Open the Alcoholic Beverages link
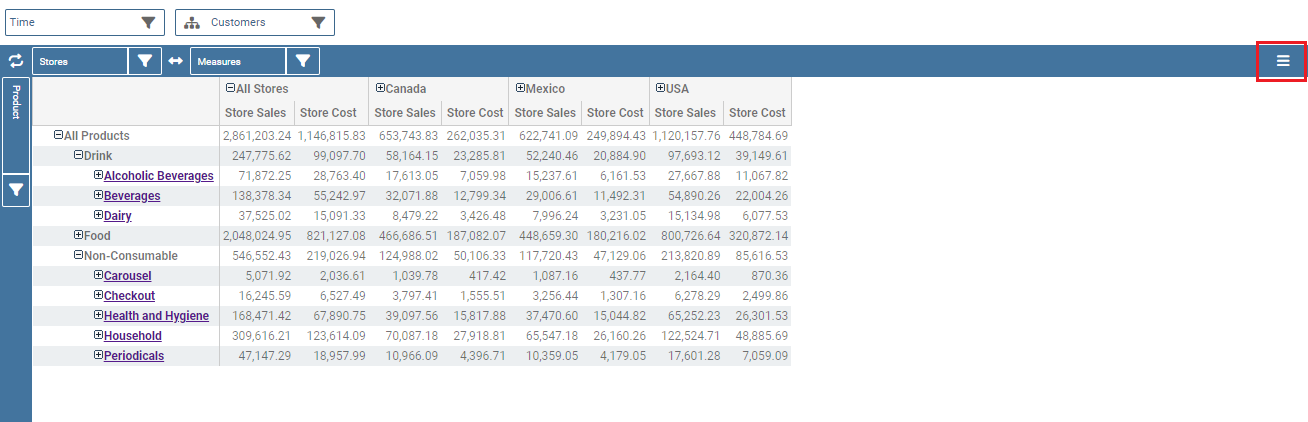Screen dimensions: 1308x422 point(158,176)
